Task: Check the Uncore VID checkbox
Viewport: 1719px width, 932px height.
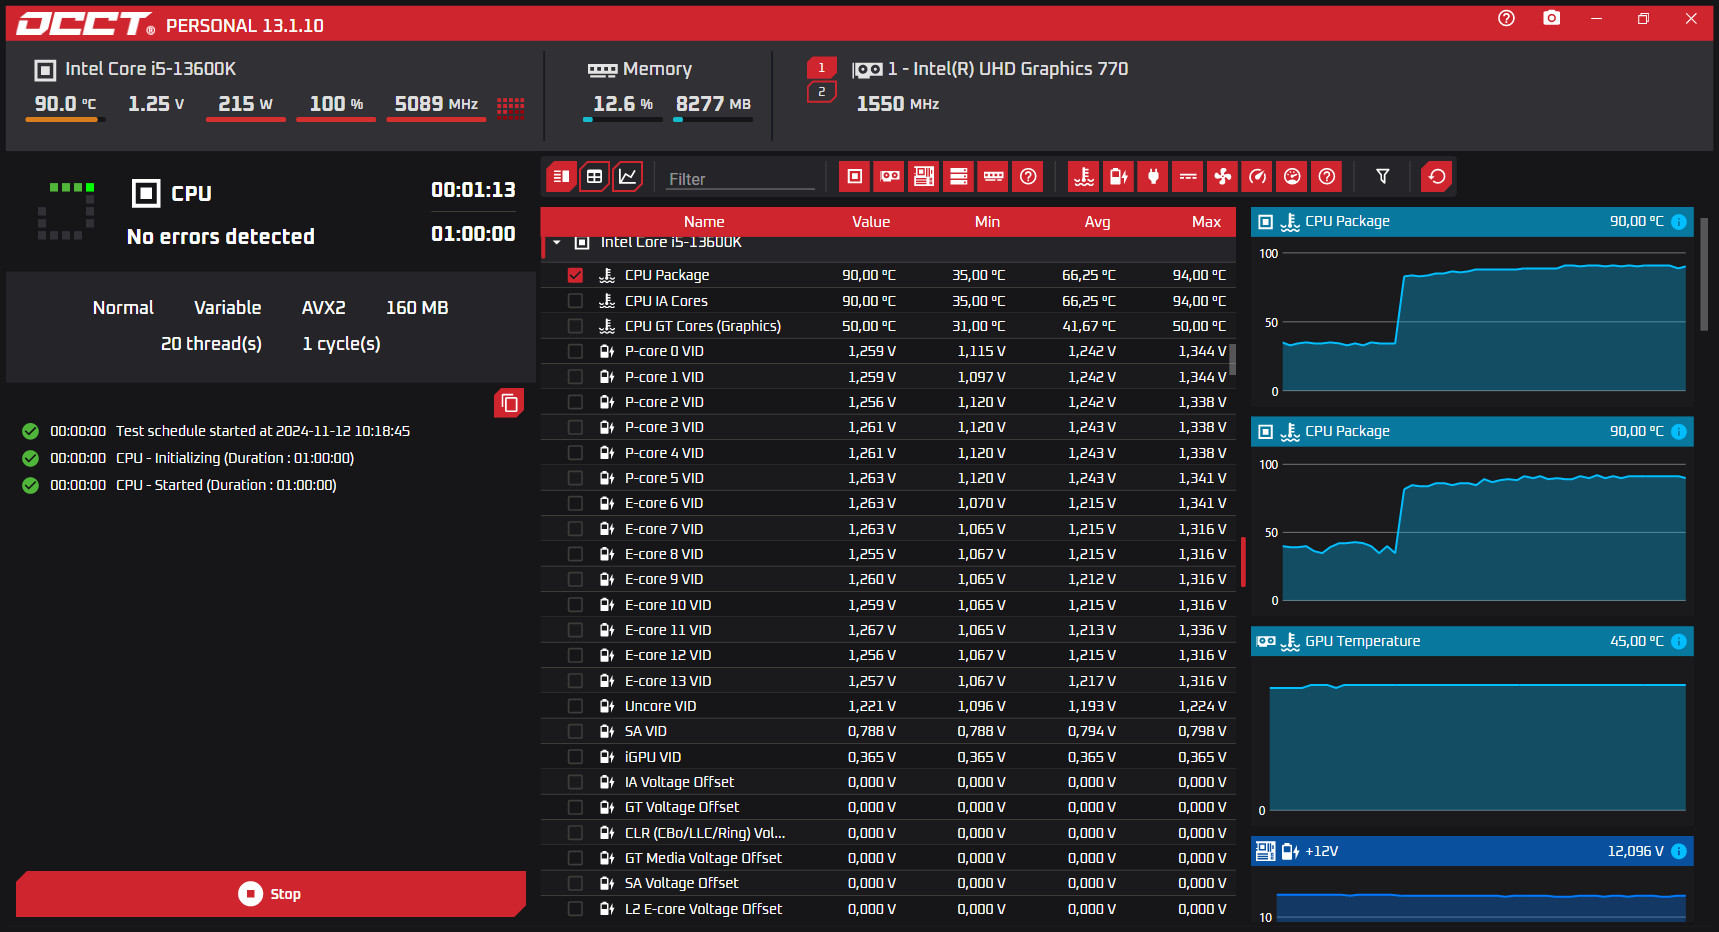Action: point(575,706)
